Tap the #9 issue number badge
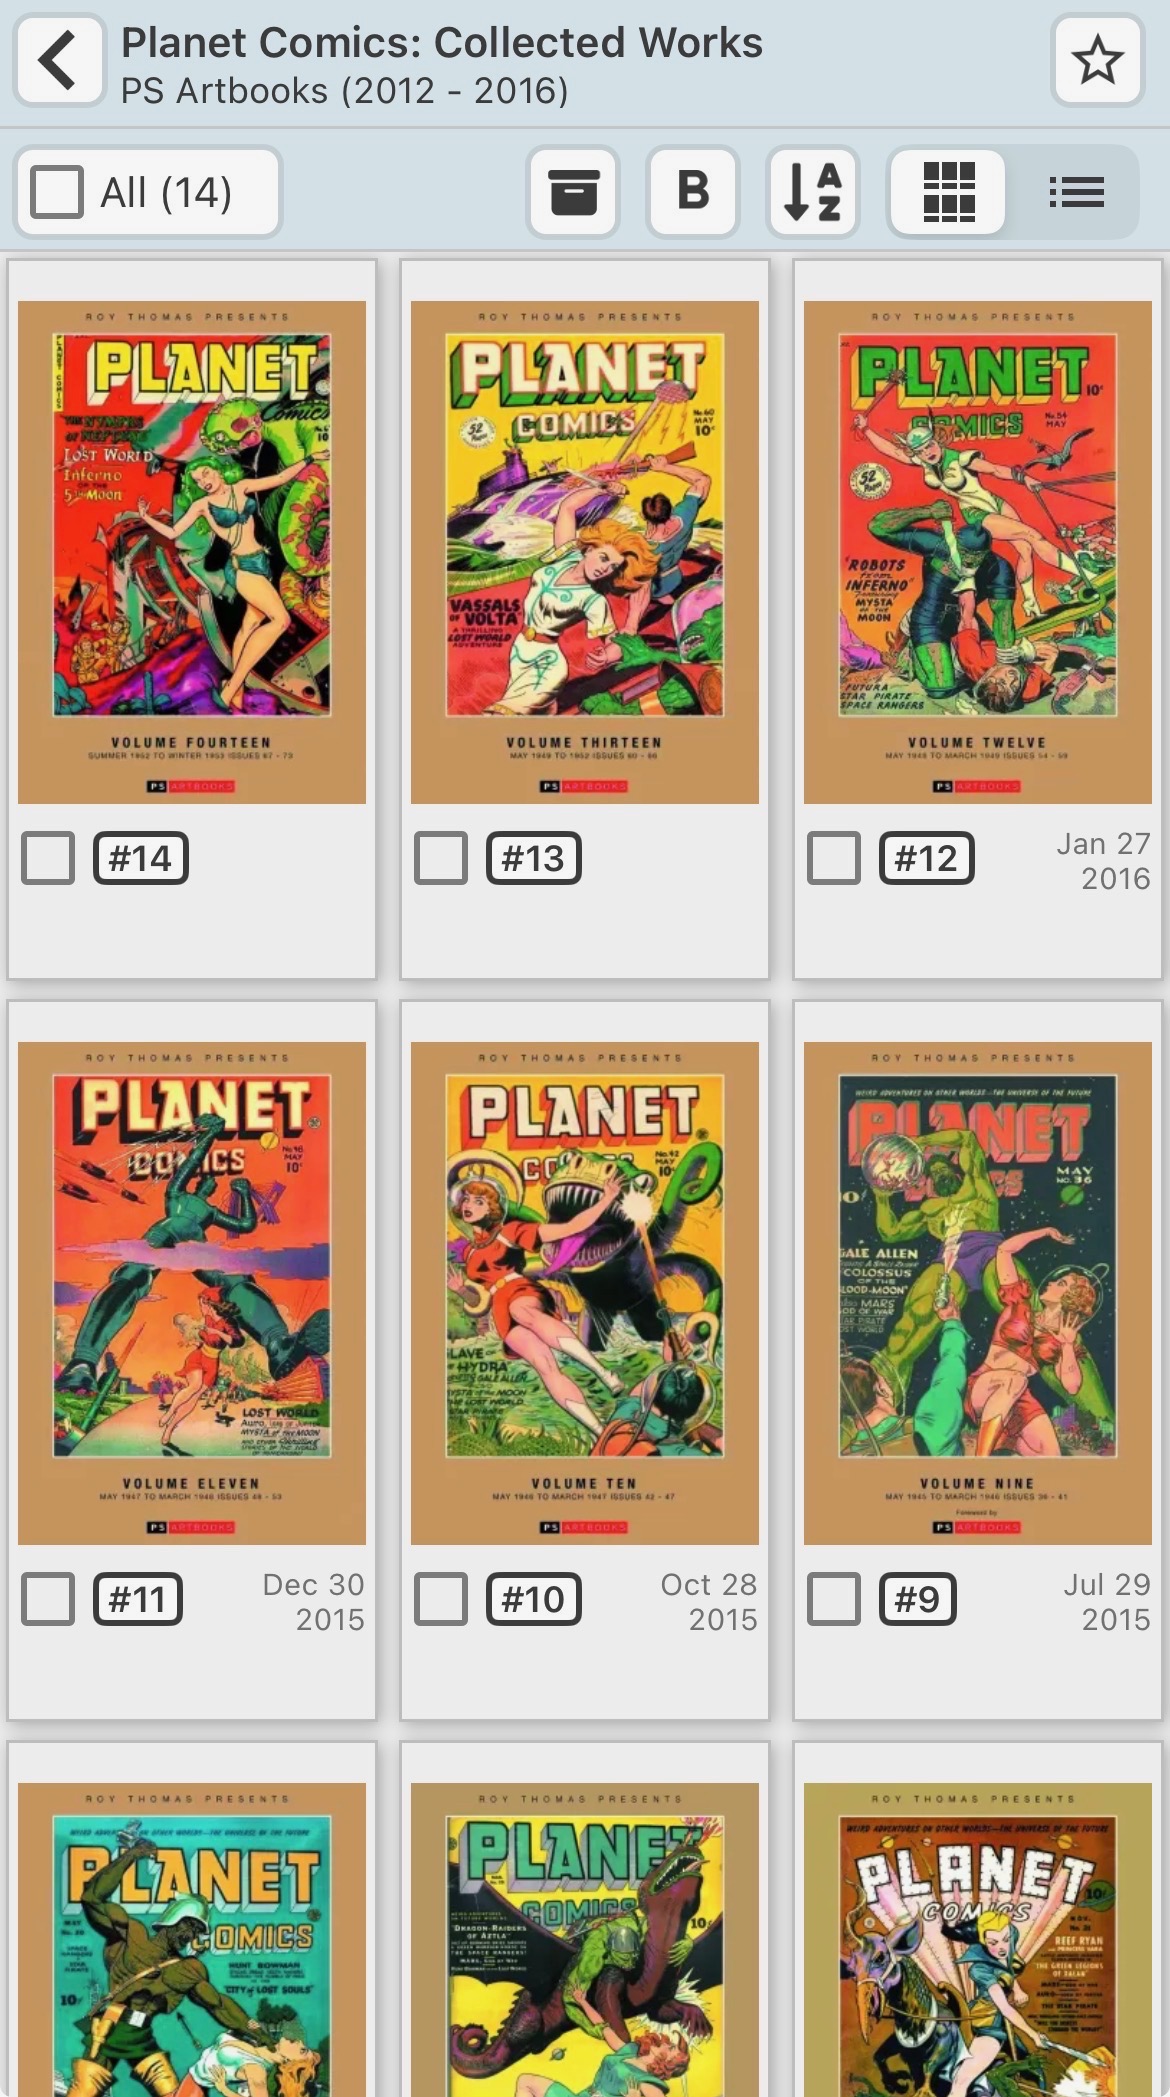Viewport: 1170px width, 2097px height. [x=917, y=1599]
